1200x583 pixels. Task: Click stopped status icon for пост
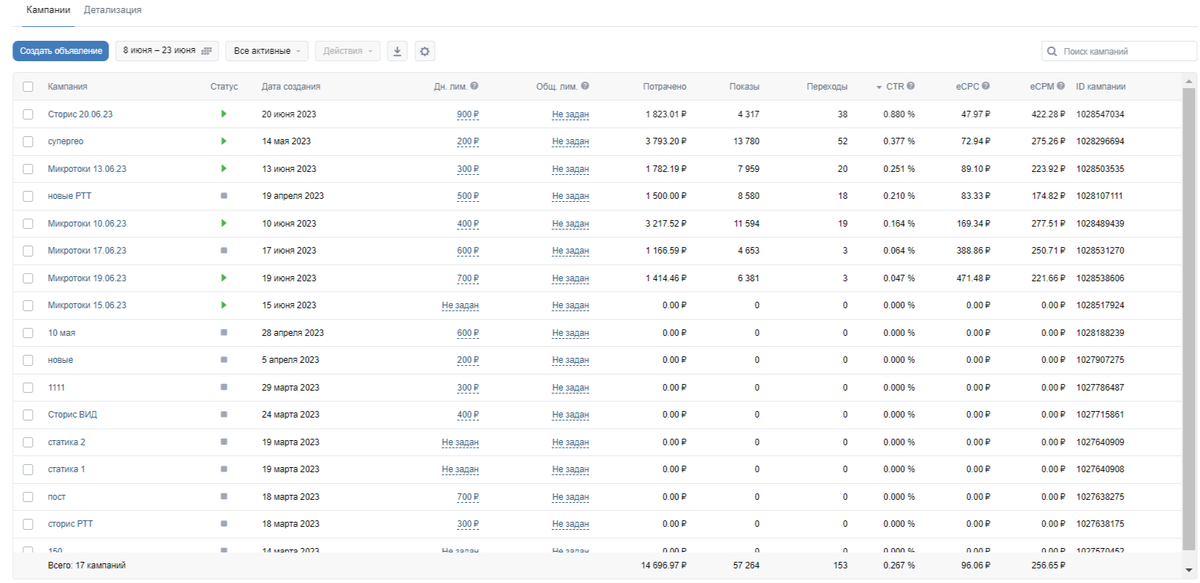[x=223, y=496]
